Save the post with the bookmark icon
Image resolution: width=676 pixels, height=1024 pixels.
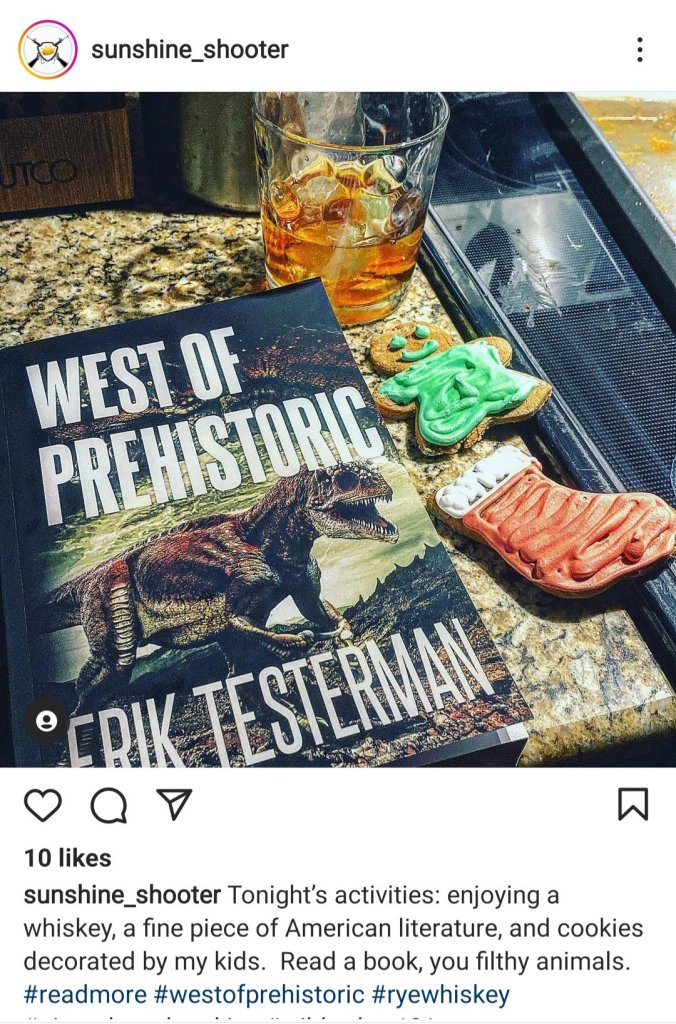pos(633,804)
